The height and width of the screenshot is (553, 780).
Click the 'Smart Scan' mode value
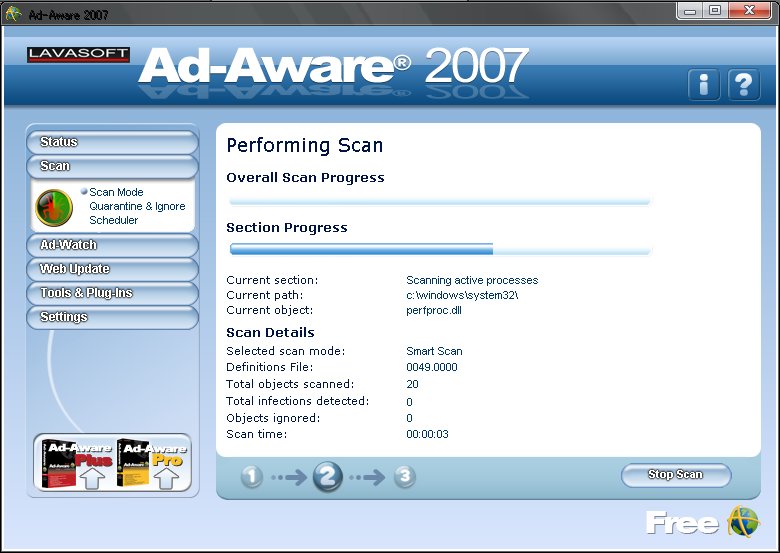434,351
